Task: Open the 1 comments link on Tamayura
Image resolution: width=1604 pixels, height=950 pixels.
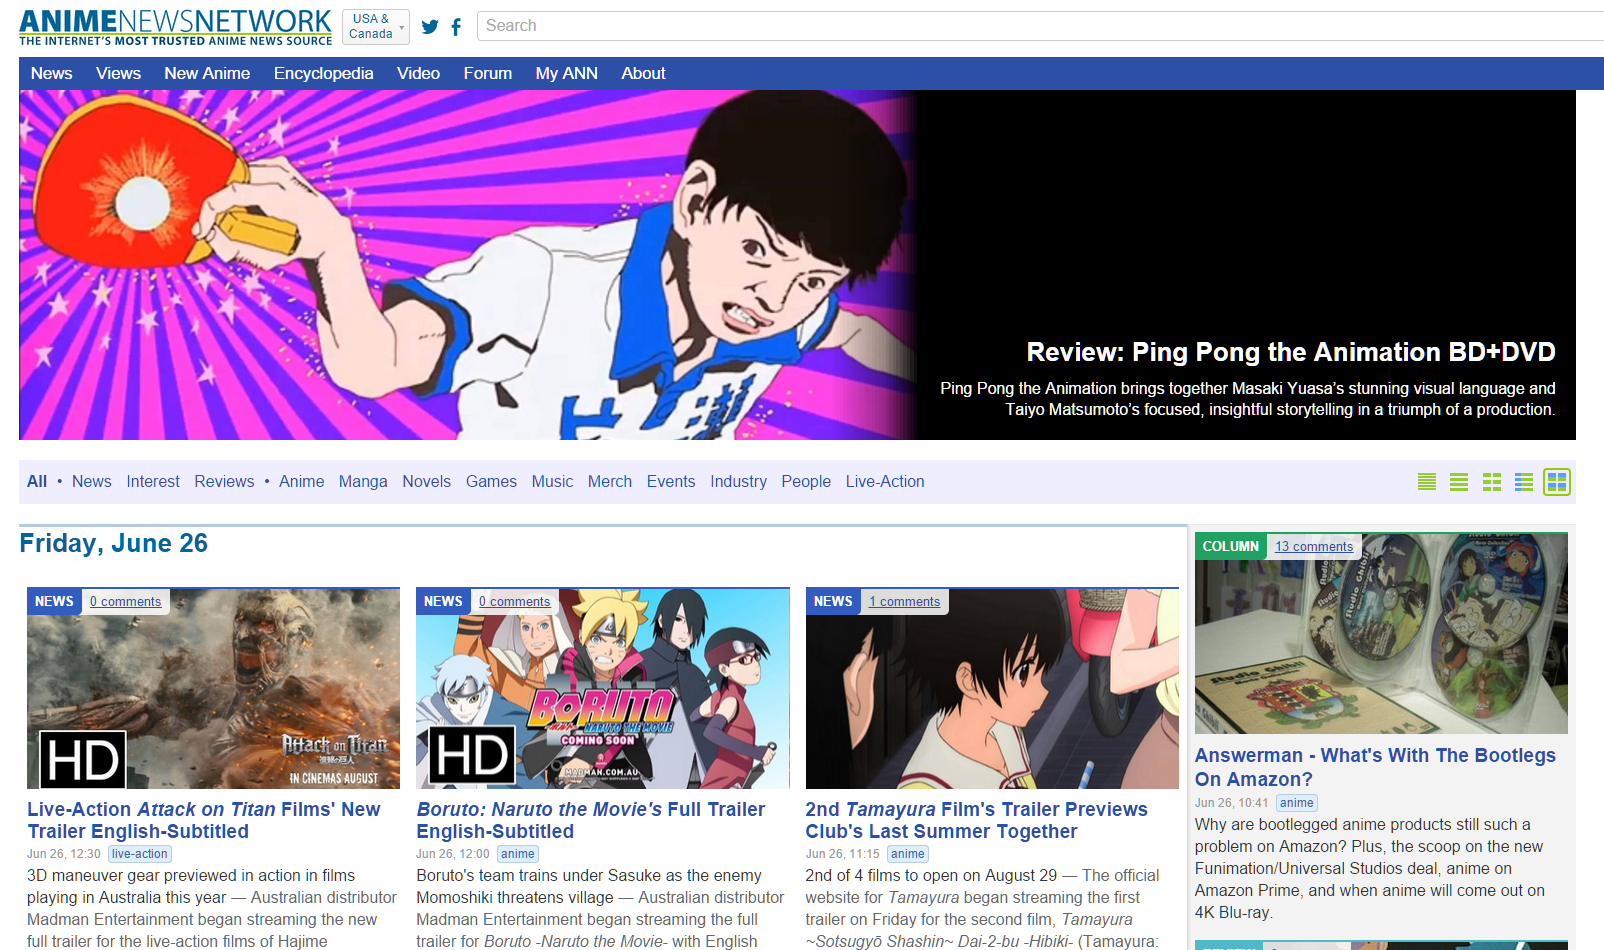Action: [904, 601]
